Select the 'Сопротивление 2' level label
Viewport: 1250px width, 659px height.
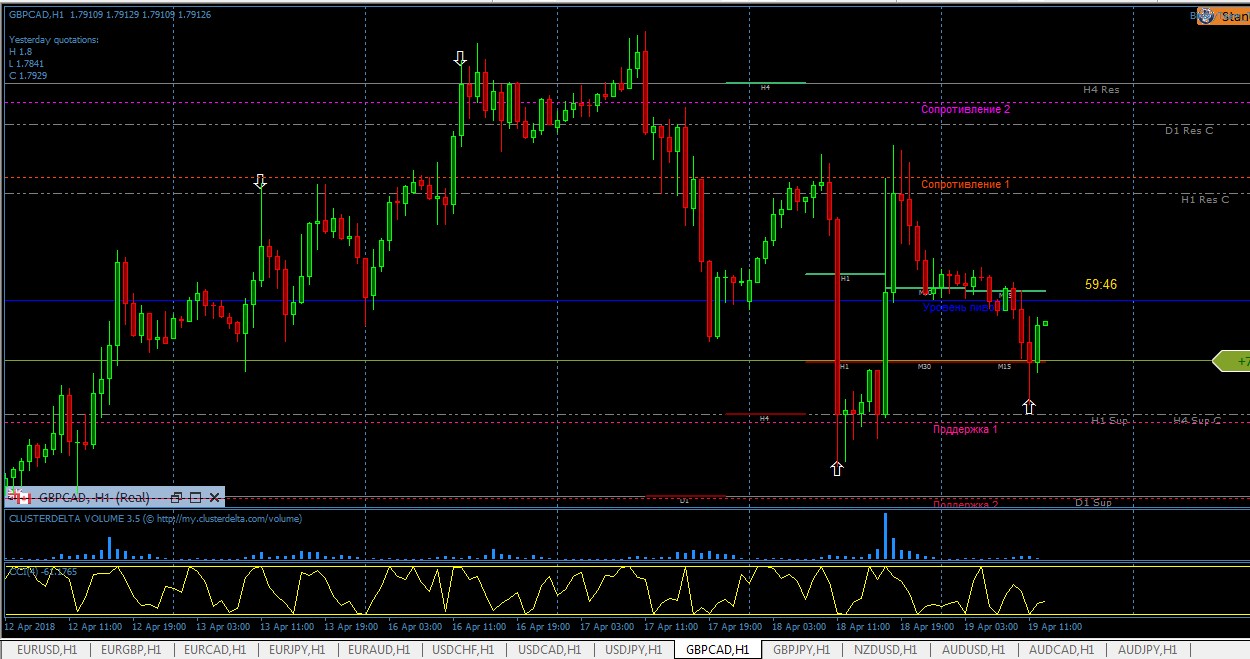click(x=965, y=109)
